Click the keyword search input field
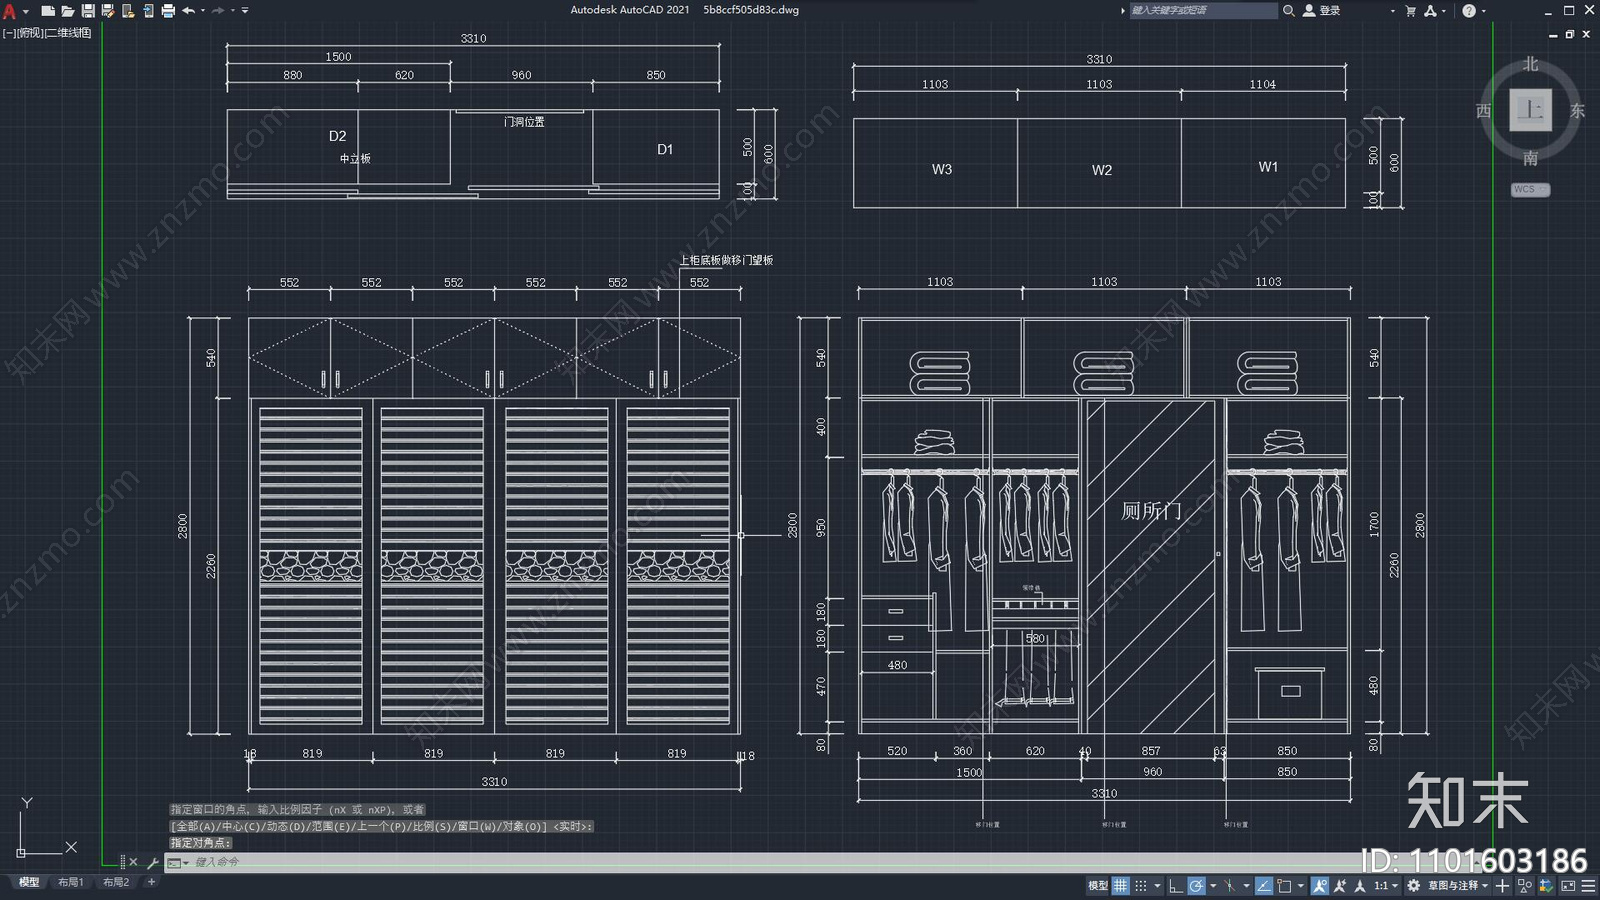 [1203, 11]
